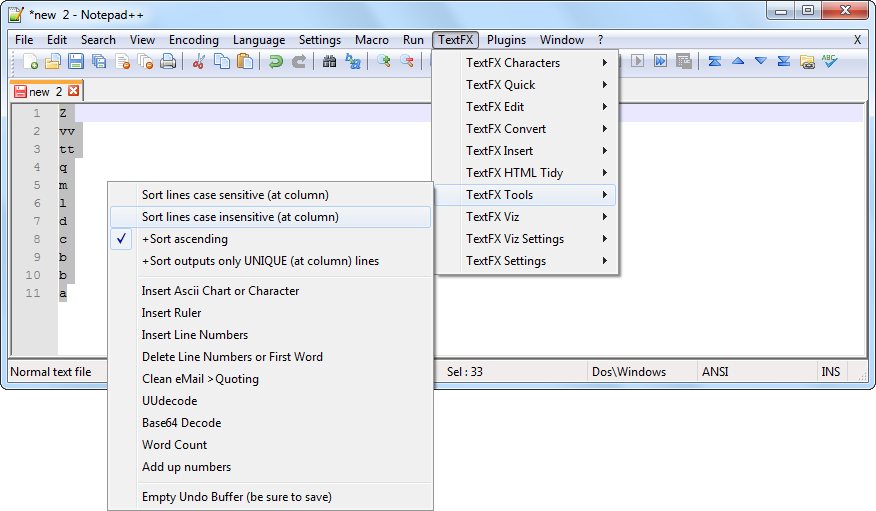Screen dimensions: 876x511
Task: Toggle '+Sort outputs only UNIQUE' option
Action: point(270,261)
